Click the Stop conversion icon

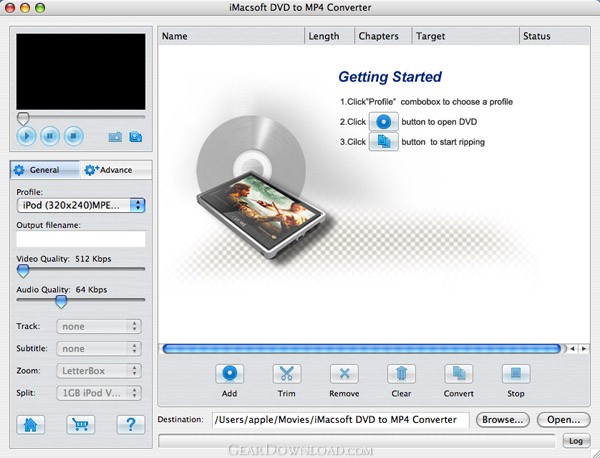tap(516, 373)
